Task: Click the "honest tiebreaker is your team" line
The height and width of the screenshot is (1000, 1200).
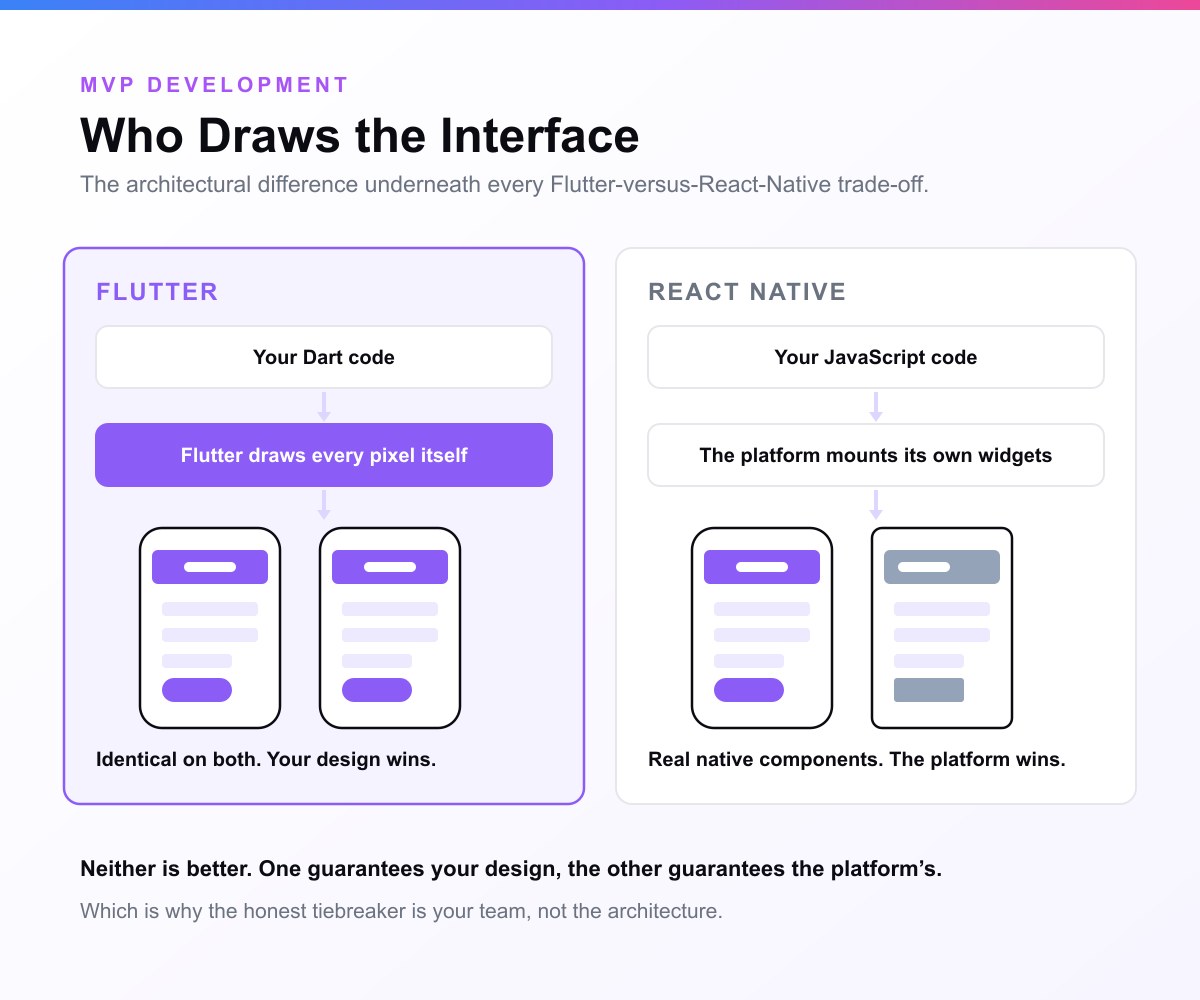Action: 401,911
